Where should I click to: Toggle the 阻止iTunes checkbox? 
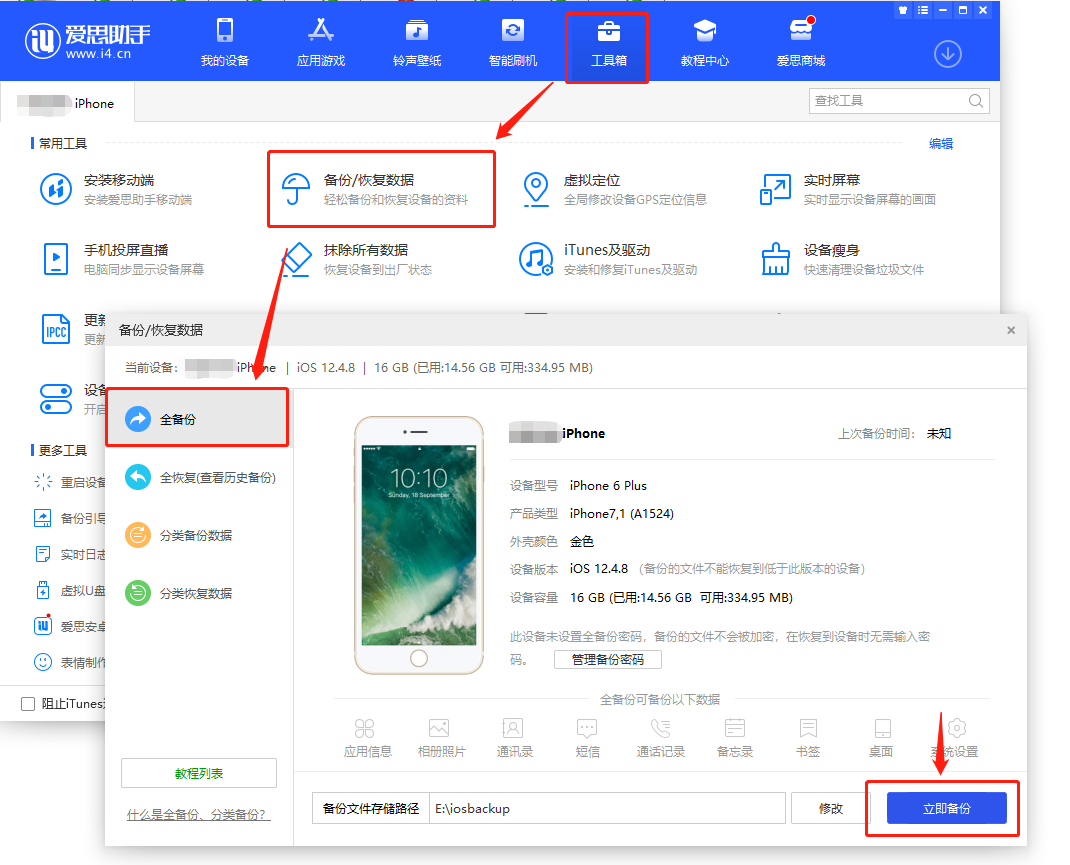[28, 704]
